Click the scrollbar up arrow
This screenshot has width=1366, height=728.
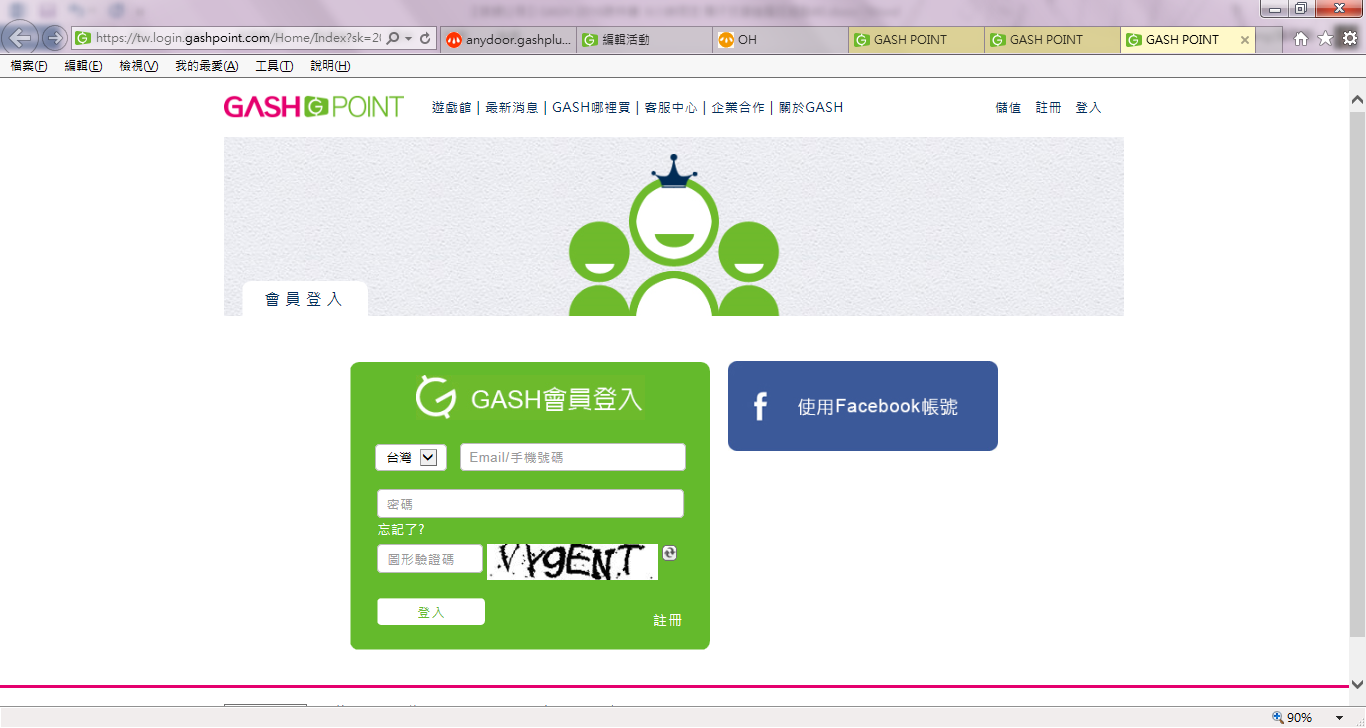coord(1357,100)
